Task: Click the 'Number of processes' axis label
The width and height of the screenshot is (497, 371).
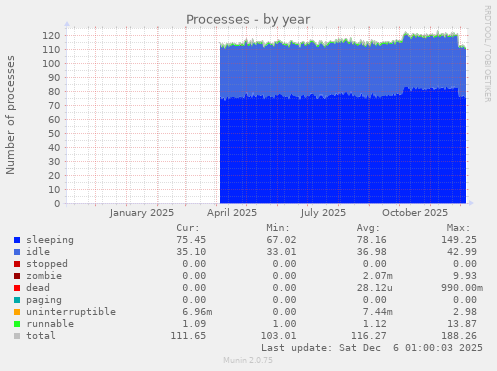Action: click(11, 115)
